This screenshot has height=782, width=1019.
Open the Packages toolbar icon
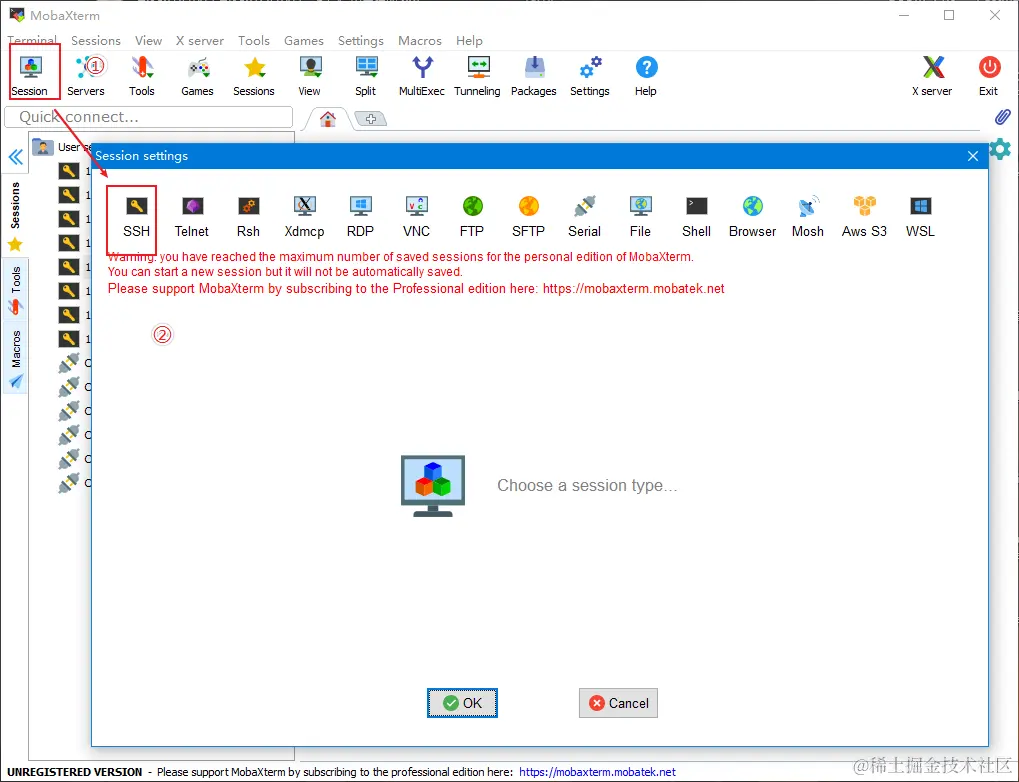click(534, 76)
